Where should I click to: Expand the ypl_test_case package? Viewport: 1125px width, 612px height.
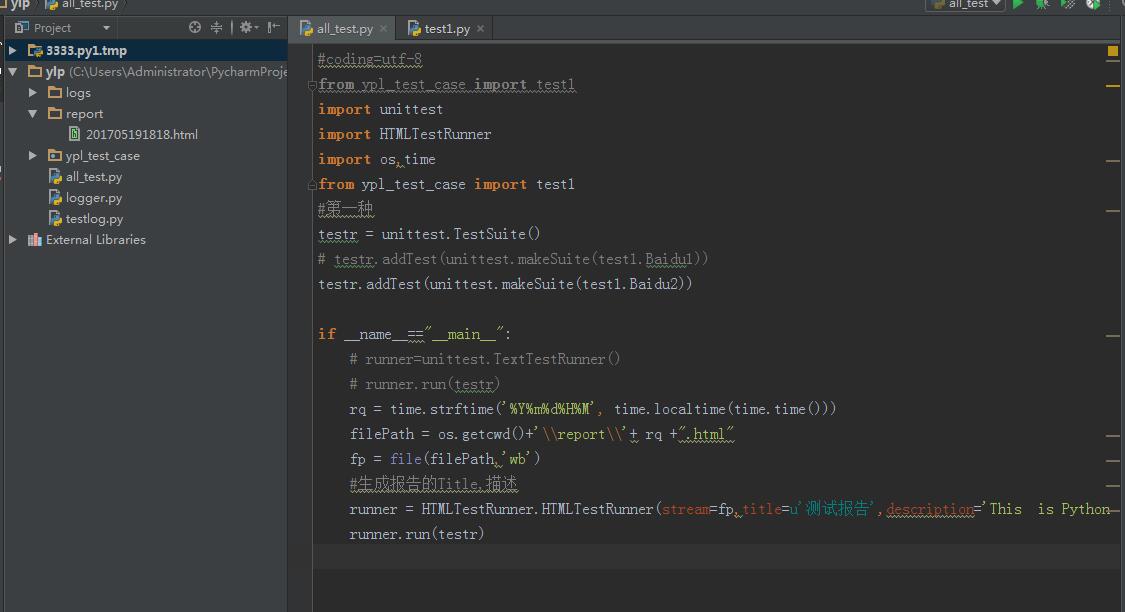click(32, 155)
